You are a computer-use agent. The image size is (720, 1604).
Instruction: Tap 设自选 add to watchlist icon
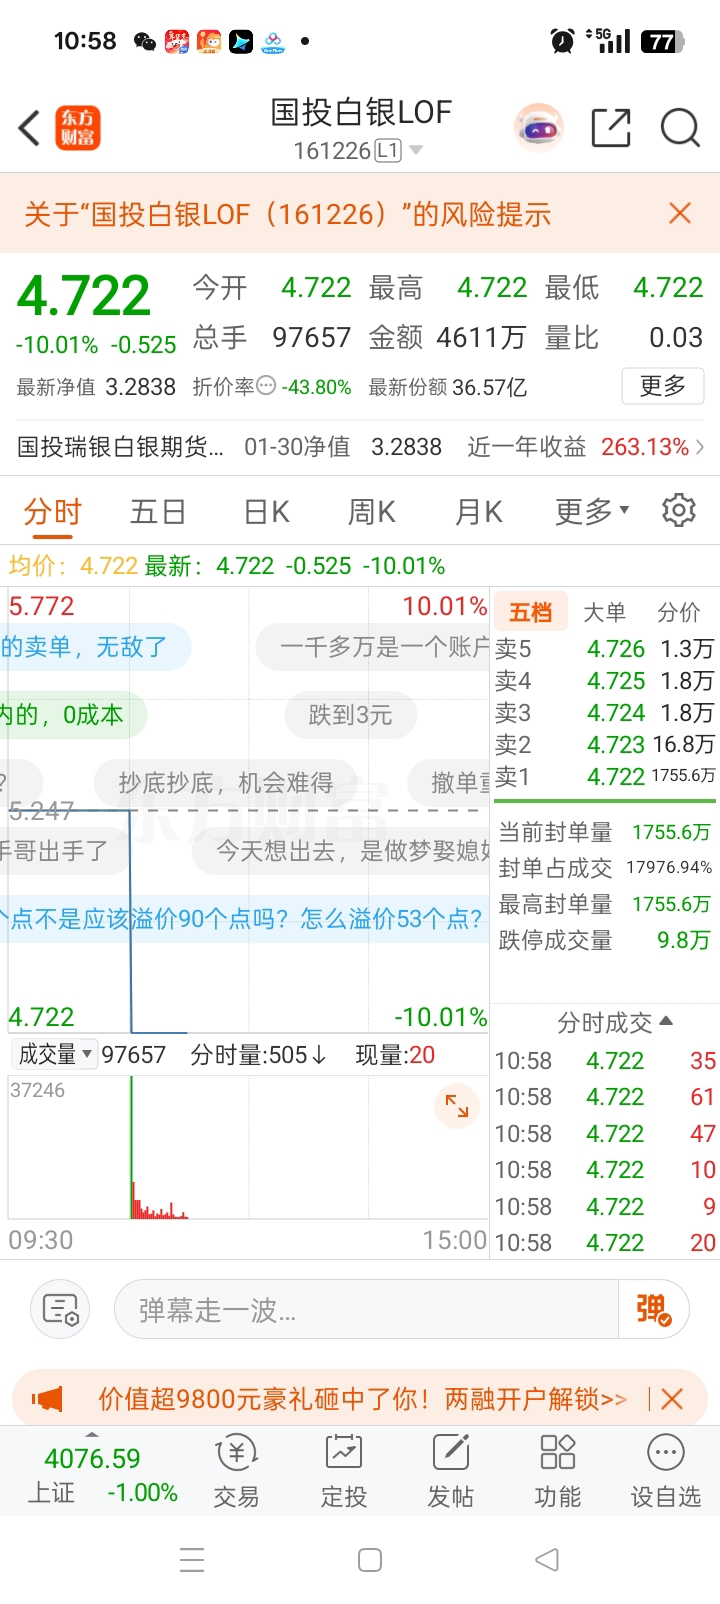point(666,1471)
